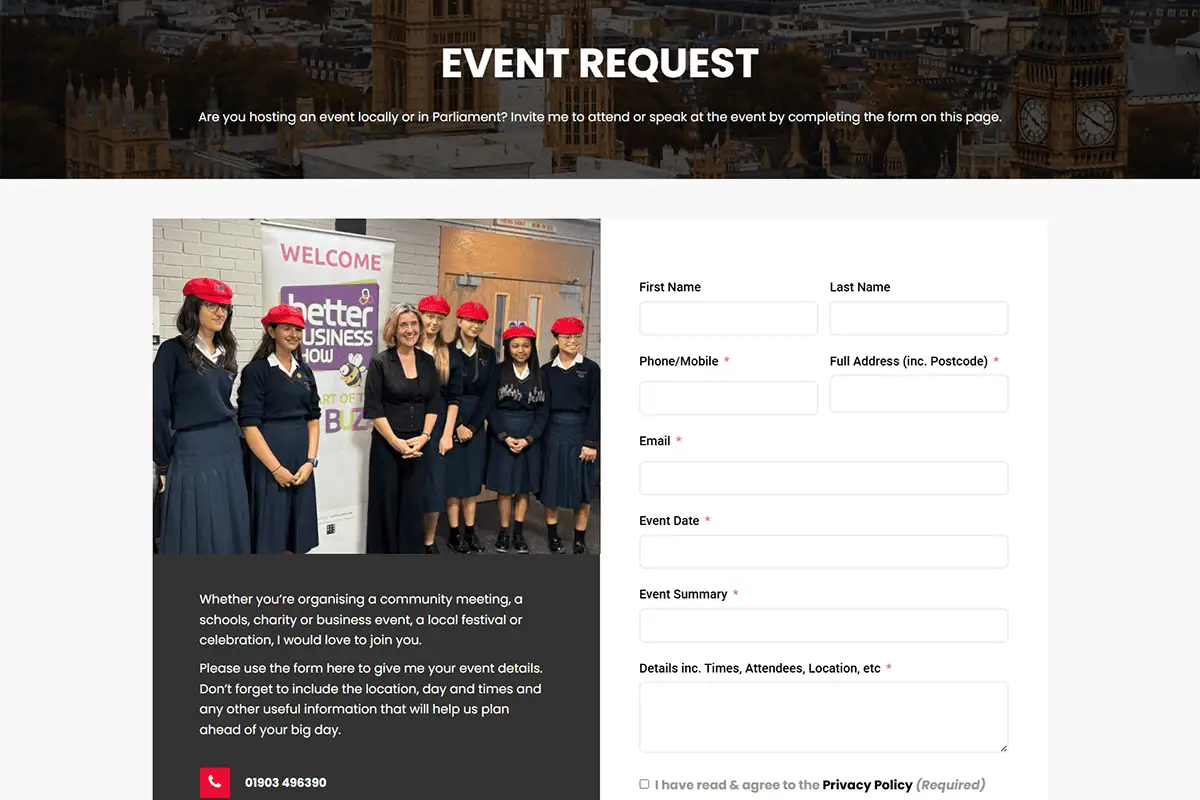Click into the Last Name field
This screenshot has height=800, width=1200.
point(919,319)
